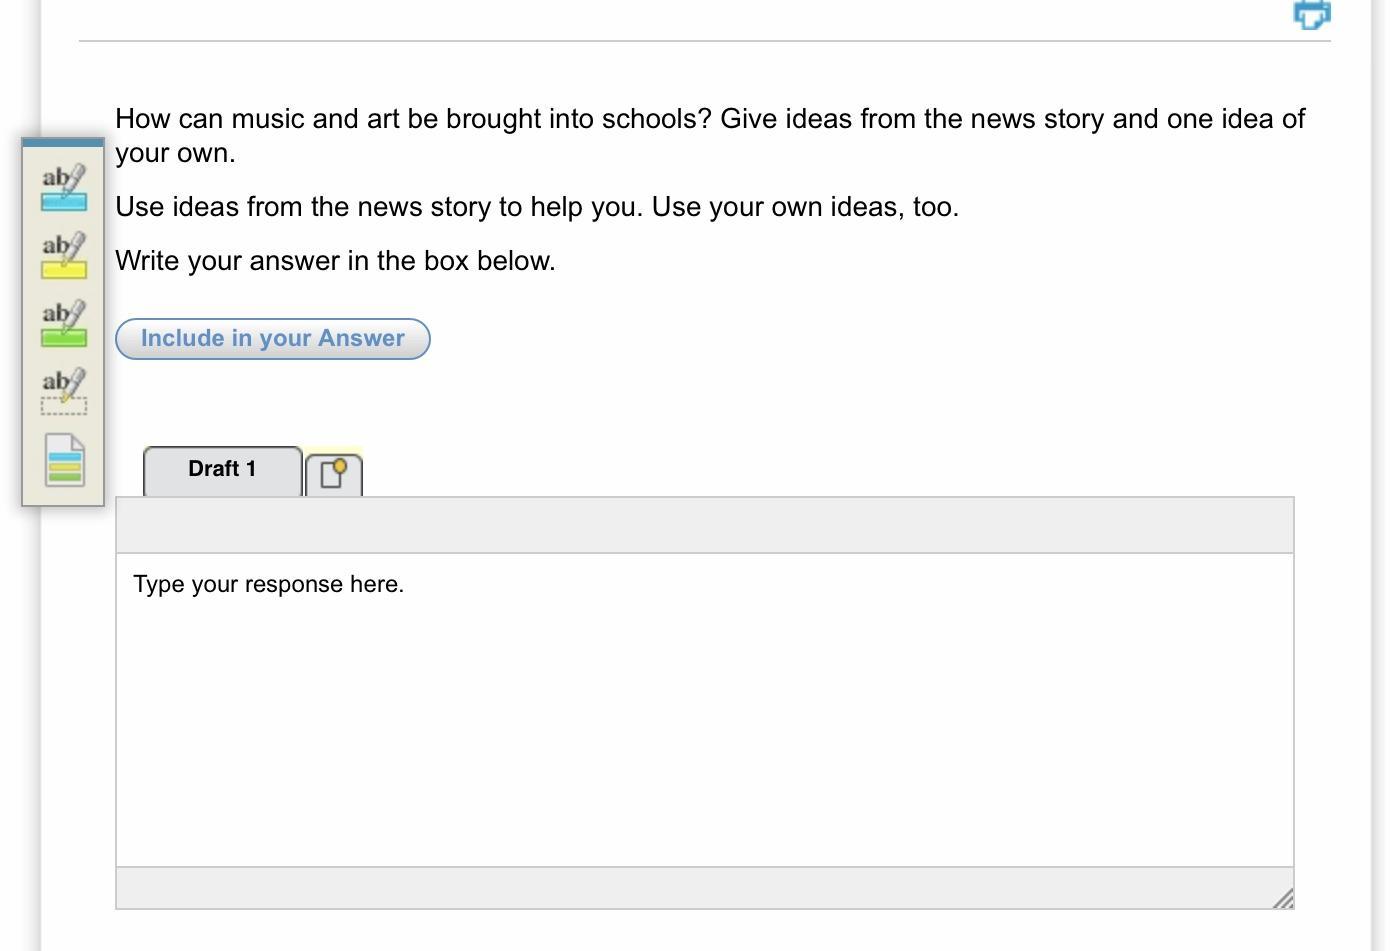
Task: Choose the highlight eraser tool
Action: [63, 389]
